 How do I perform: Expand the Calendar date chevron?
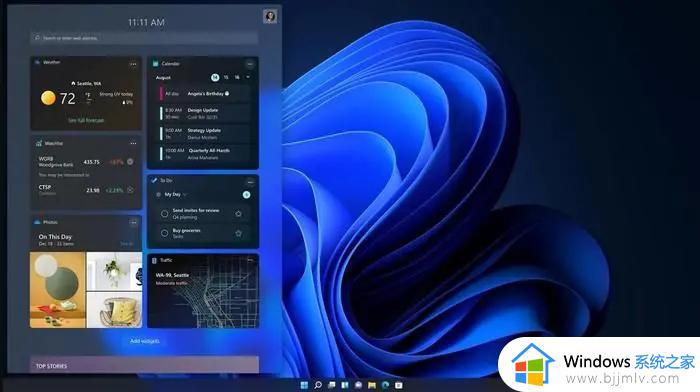(248, 77)
